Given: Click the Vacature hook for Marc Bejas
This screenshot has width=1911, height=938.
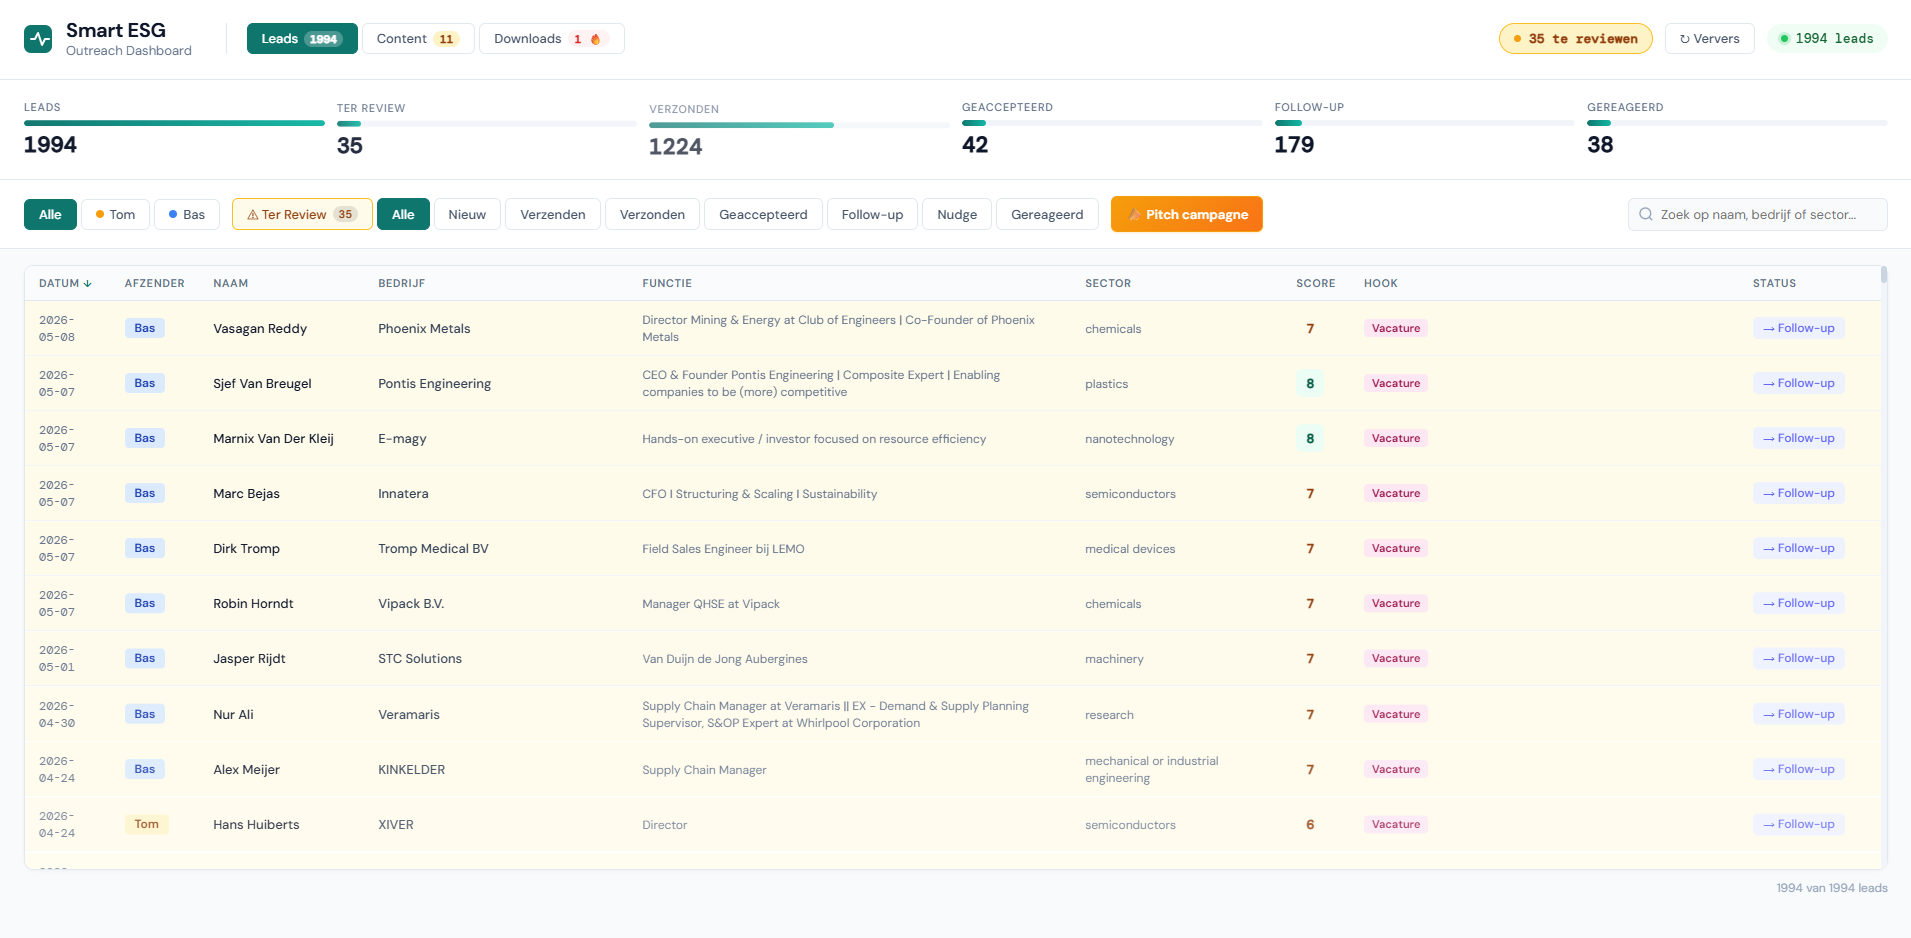Looking at the screenshot, I should (x=1395, y=493).
